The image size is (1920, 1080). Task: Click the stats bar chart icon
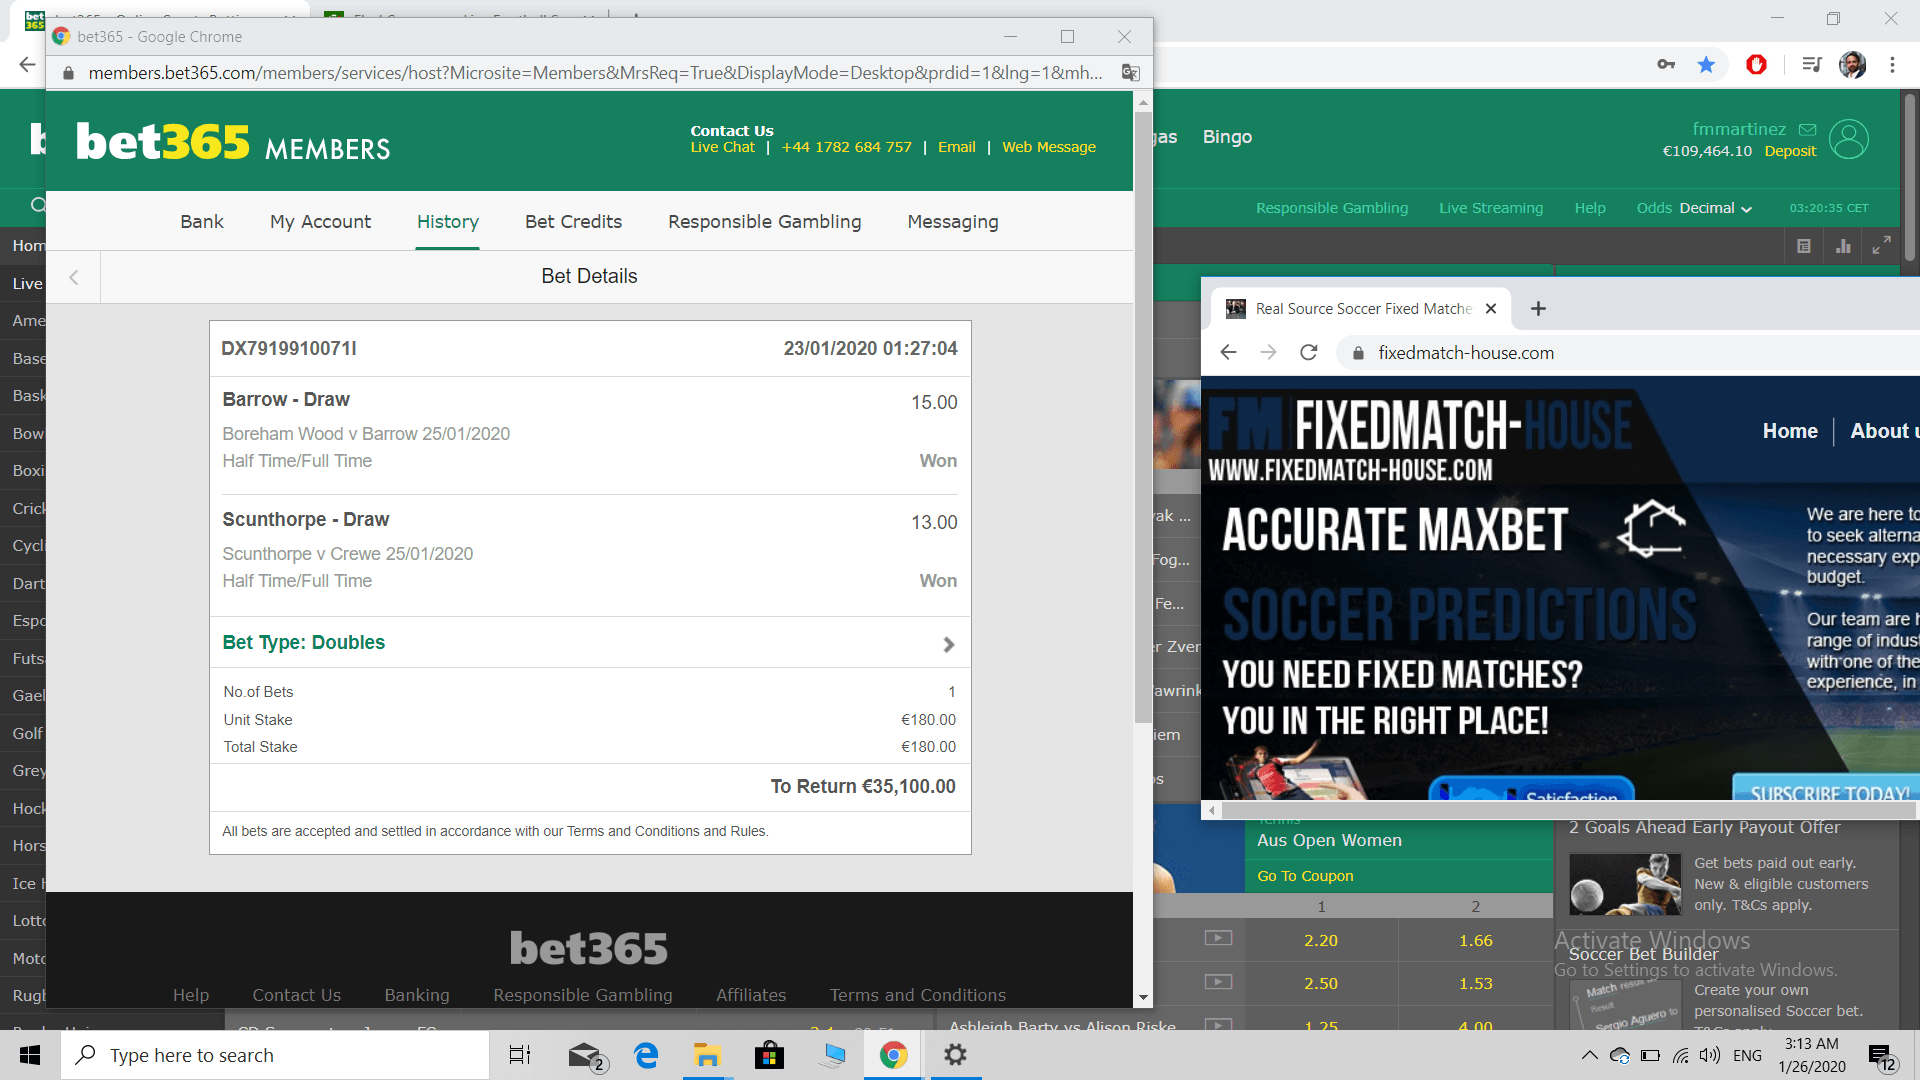tap(1843, 246)
